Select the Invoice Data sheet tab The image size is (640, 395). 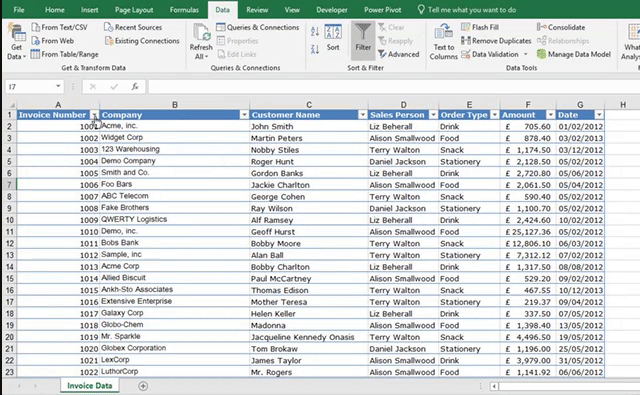89,386
